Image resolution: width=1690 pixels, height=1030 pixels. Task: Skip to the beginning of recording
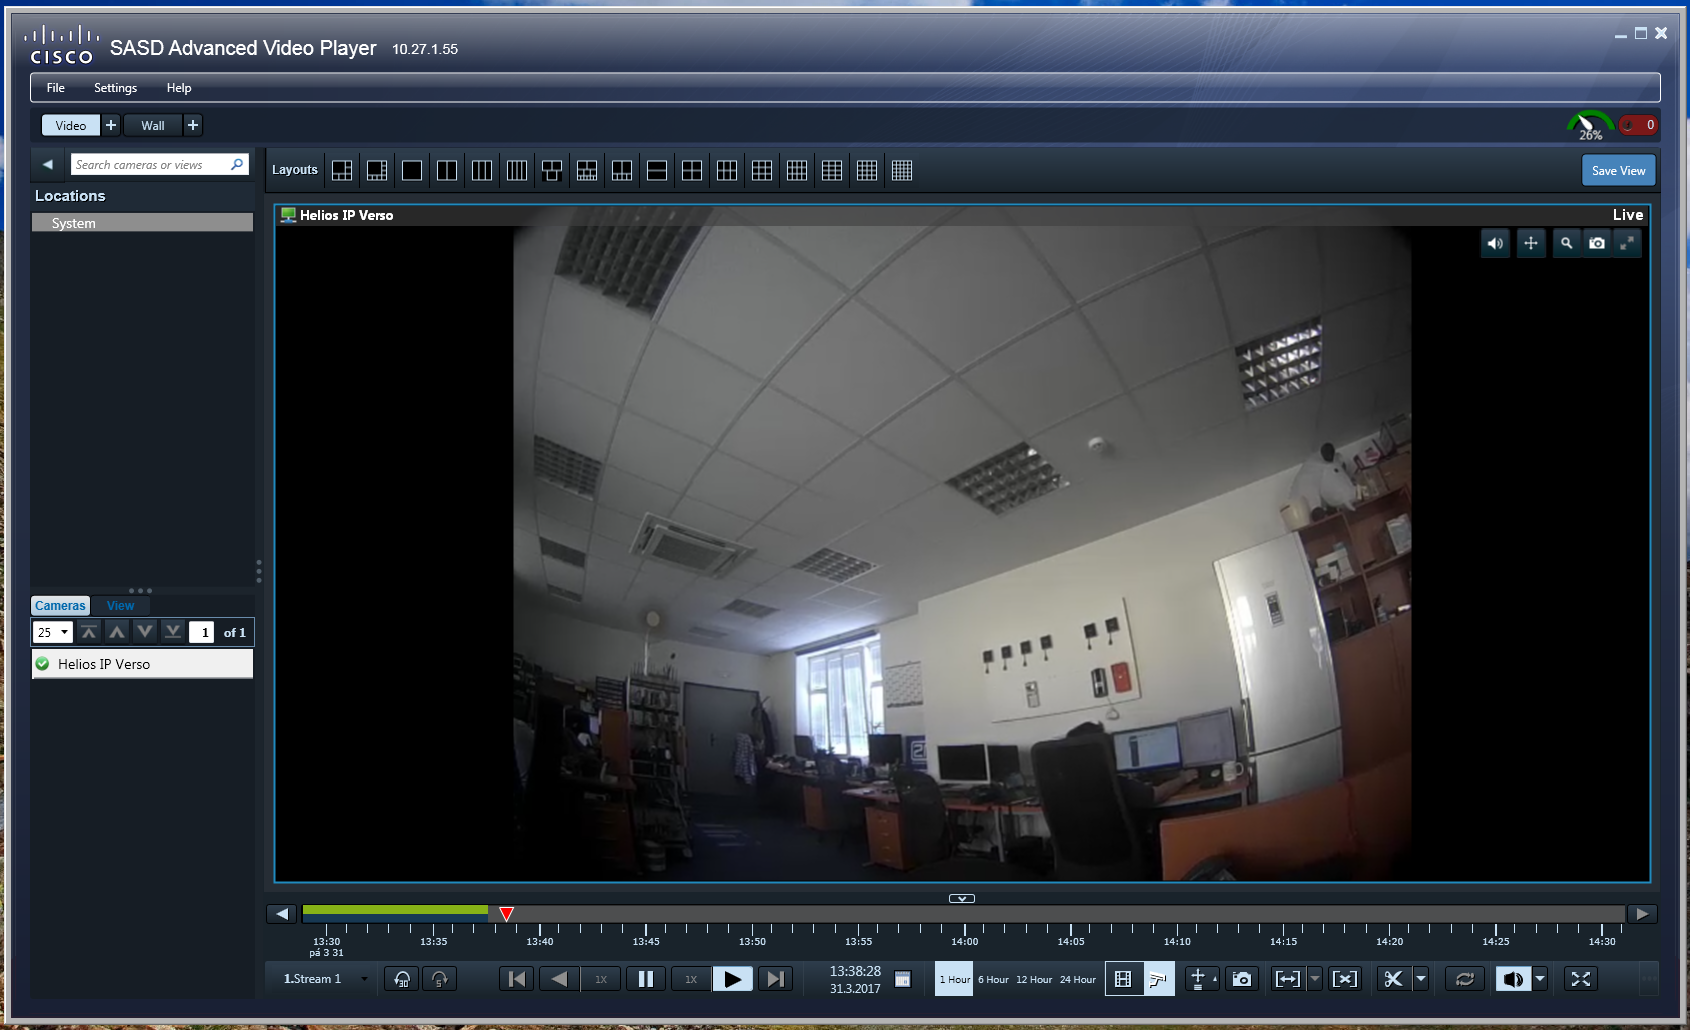(x=516, y=979)
